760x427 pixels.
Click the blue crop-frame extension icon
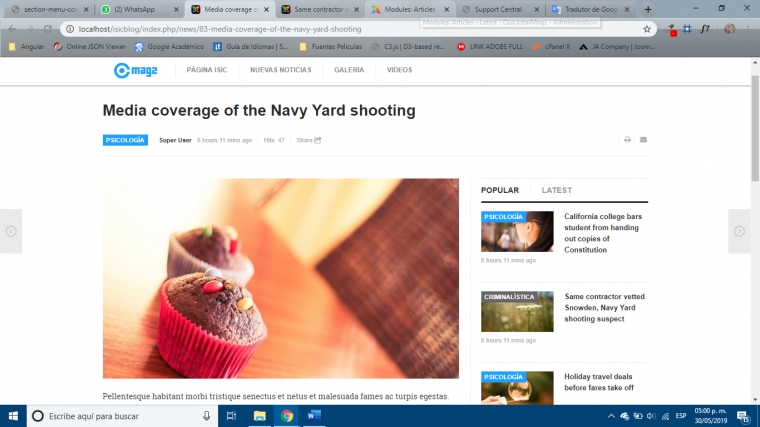[687, 29]
